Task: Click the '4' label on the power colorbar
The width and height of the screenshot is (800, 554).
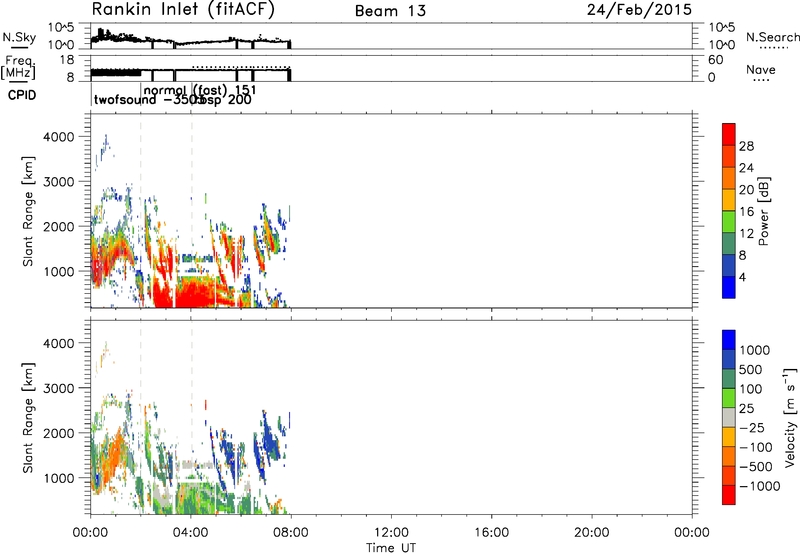Action: click(742, 277)
